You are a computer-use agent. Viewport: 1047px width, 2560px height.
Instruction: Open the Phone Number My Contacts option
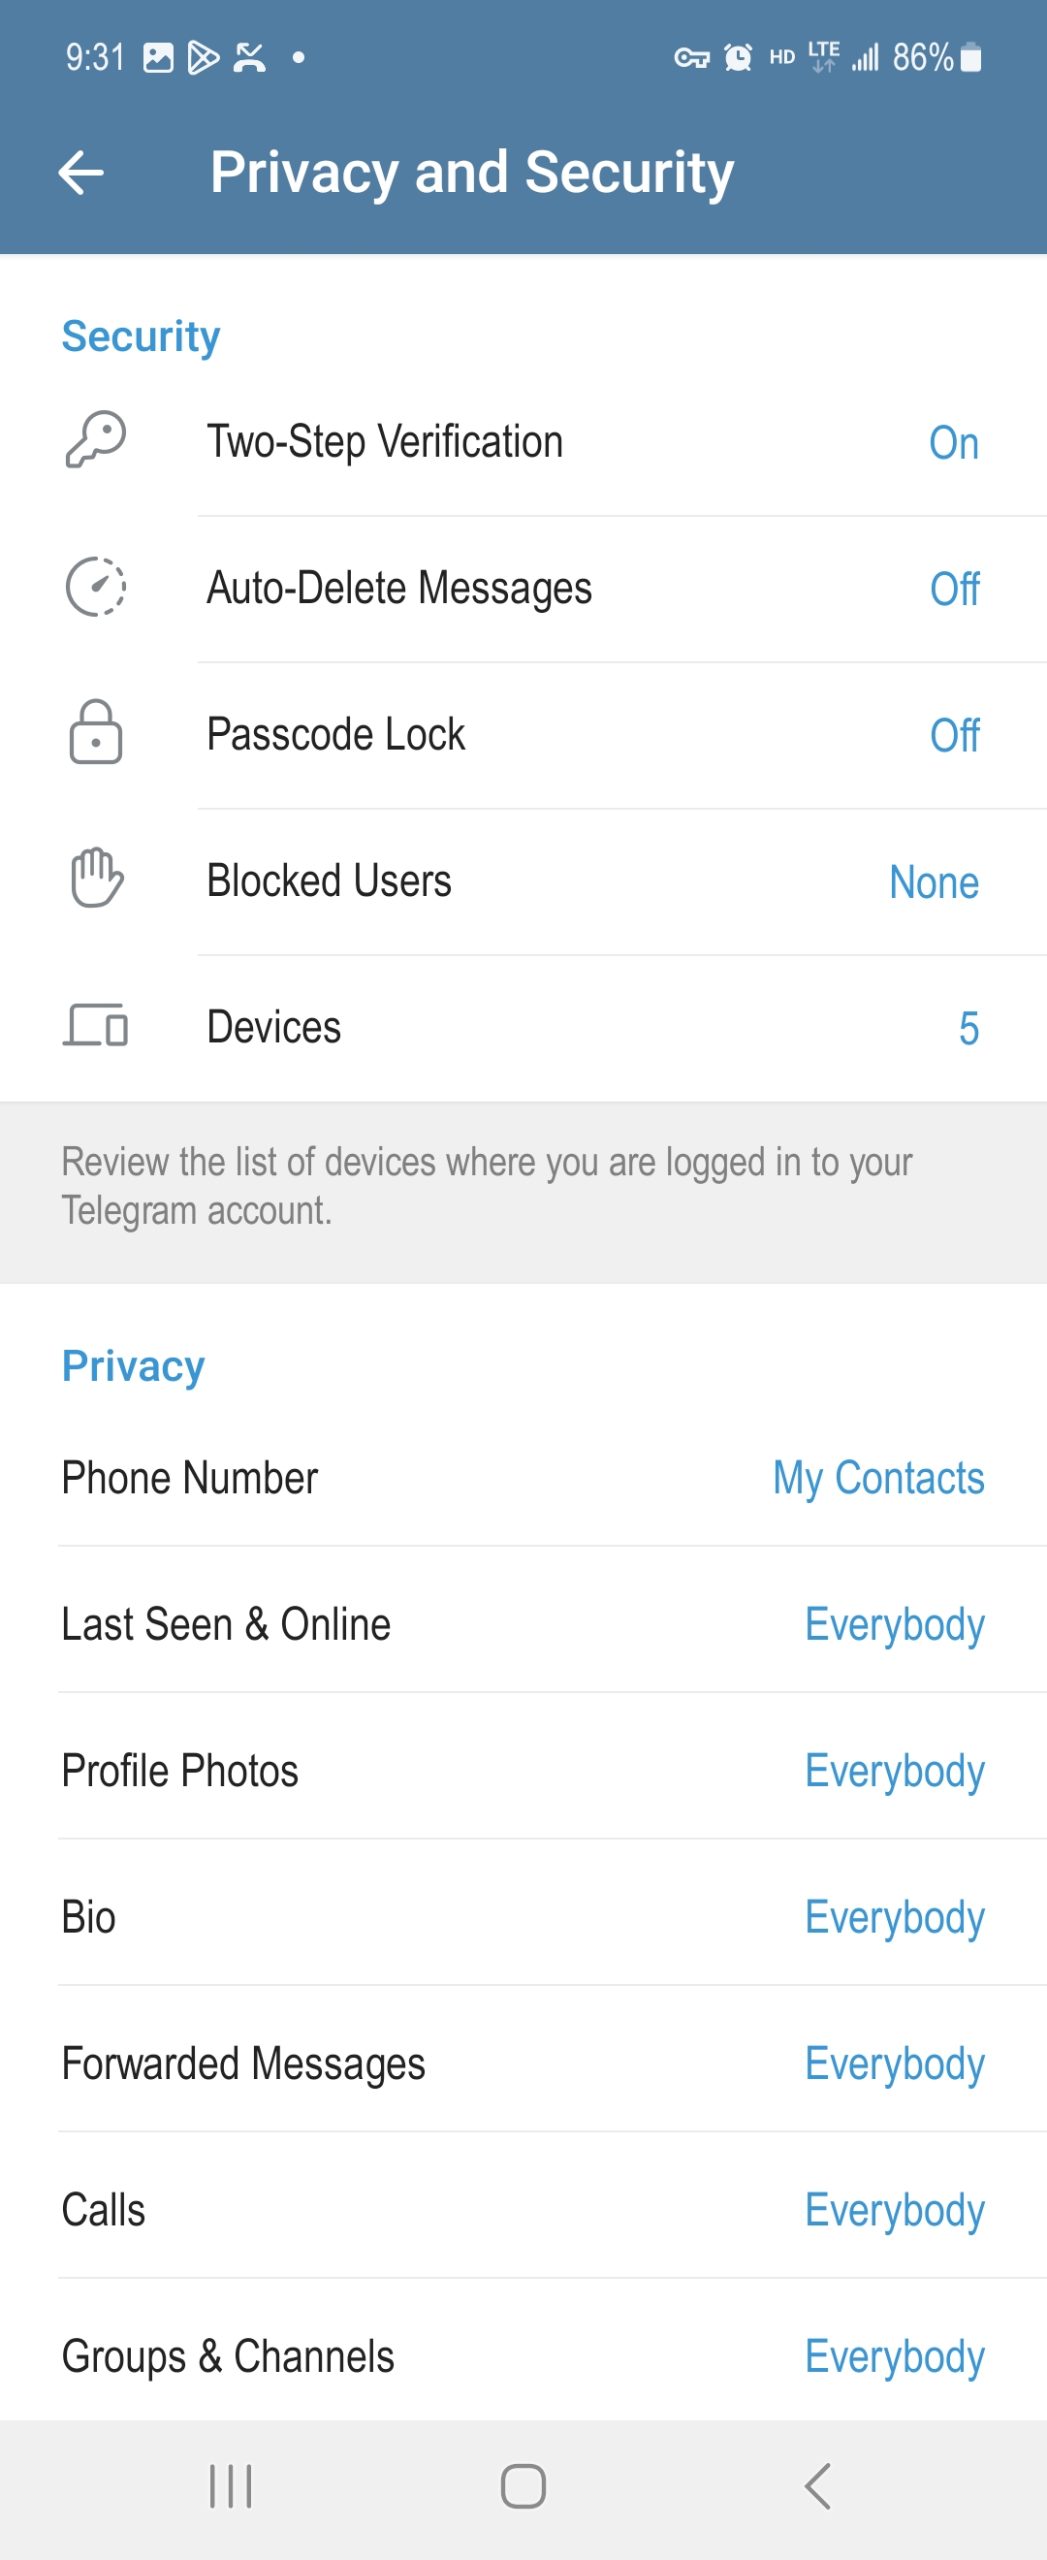click(523, 1477)
